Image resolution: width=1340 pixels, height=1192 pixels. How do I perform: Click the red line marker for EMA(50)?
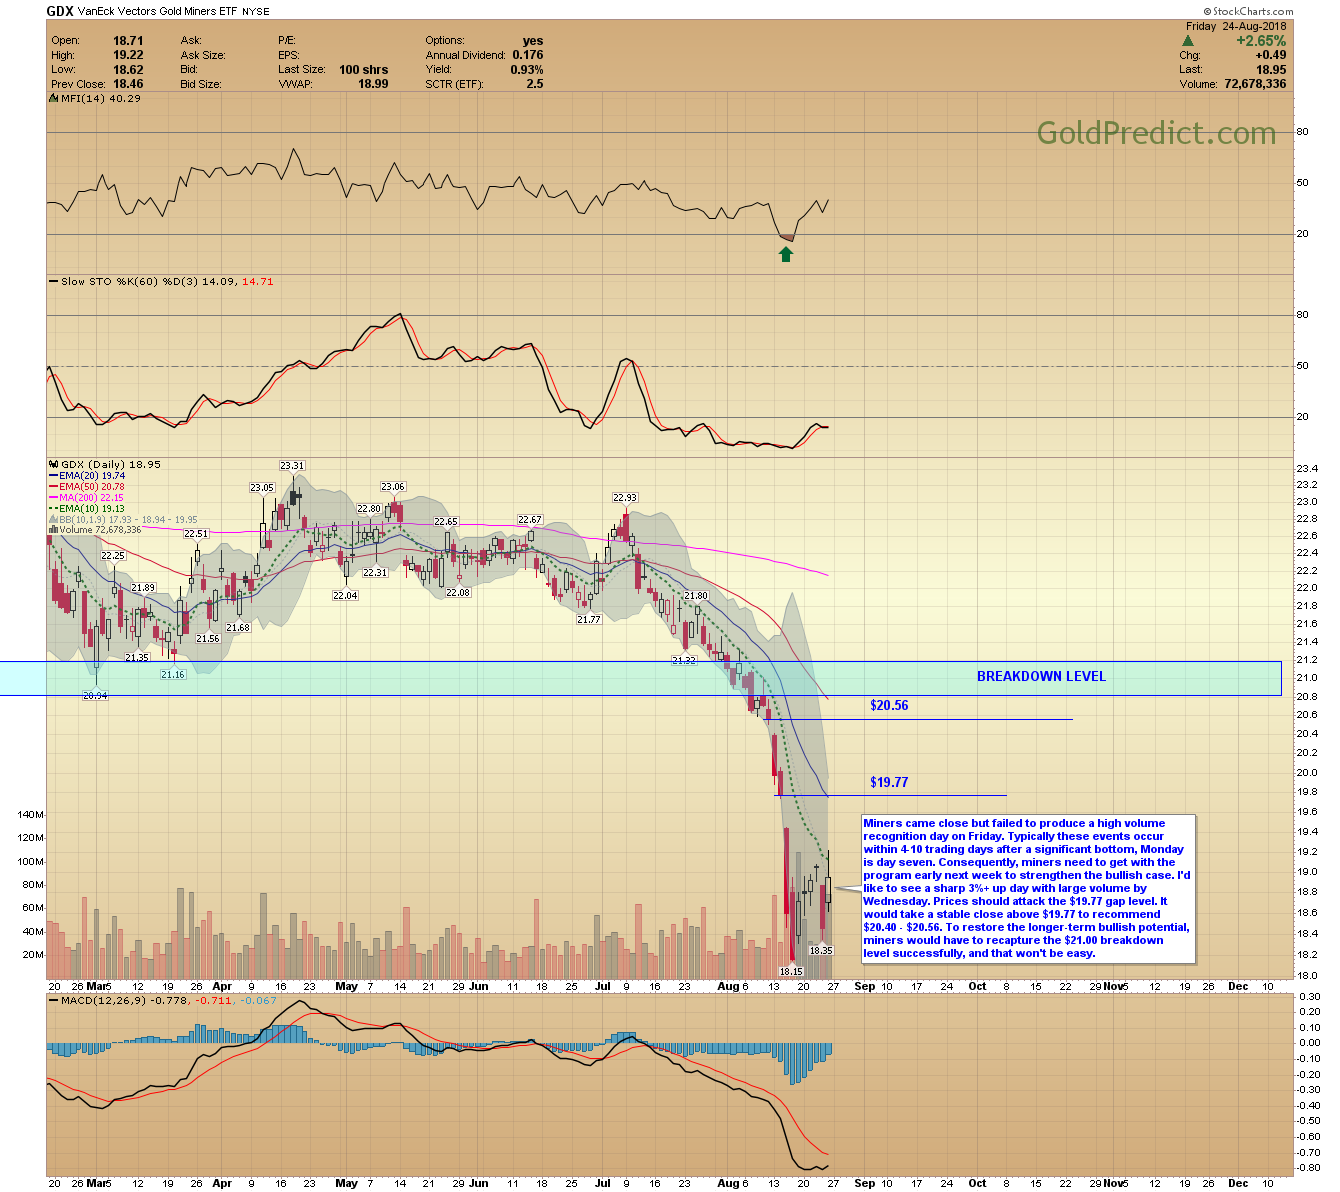coord(54,487)
